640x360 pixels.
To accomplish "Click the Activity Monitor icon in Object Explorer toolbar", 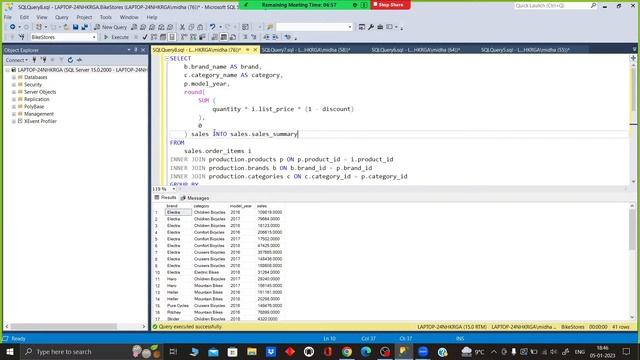I will pyautogui.click(x=79, y=60).
